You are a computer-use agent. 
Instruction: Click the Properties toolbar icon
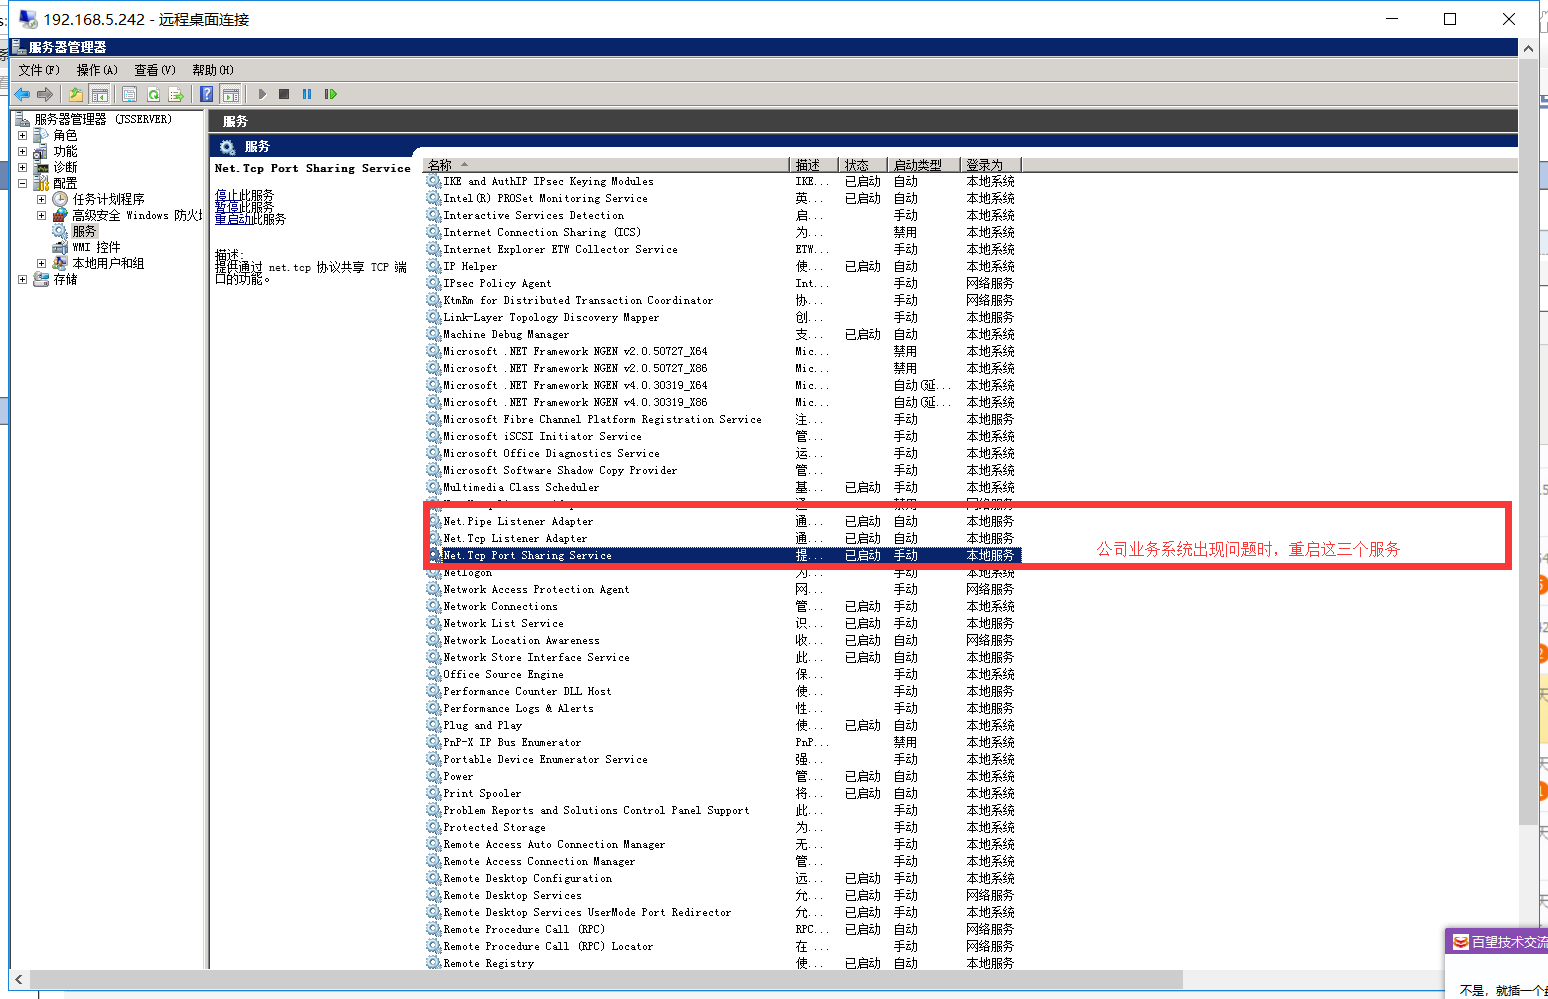pos(129,94)
